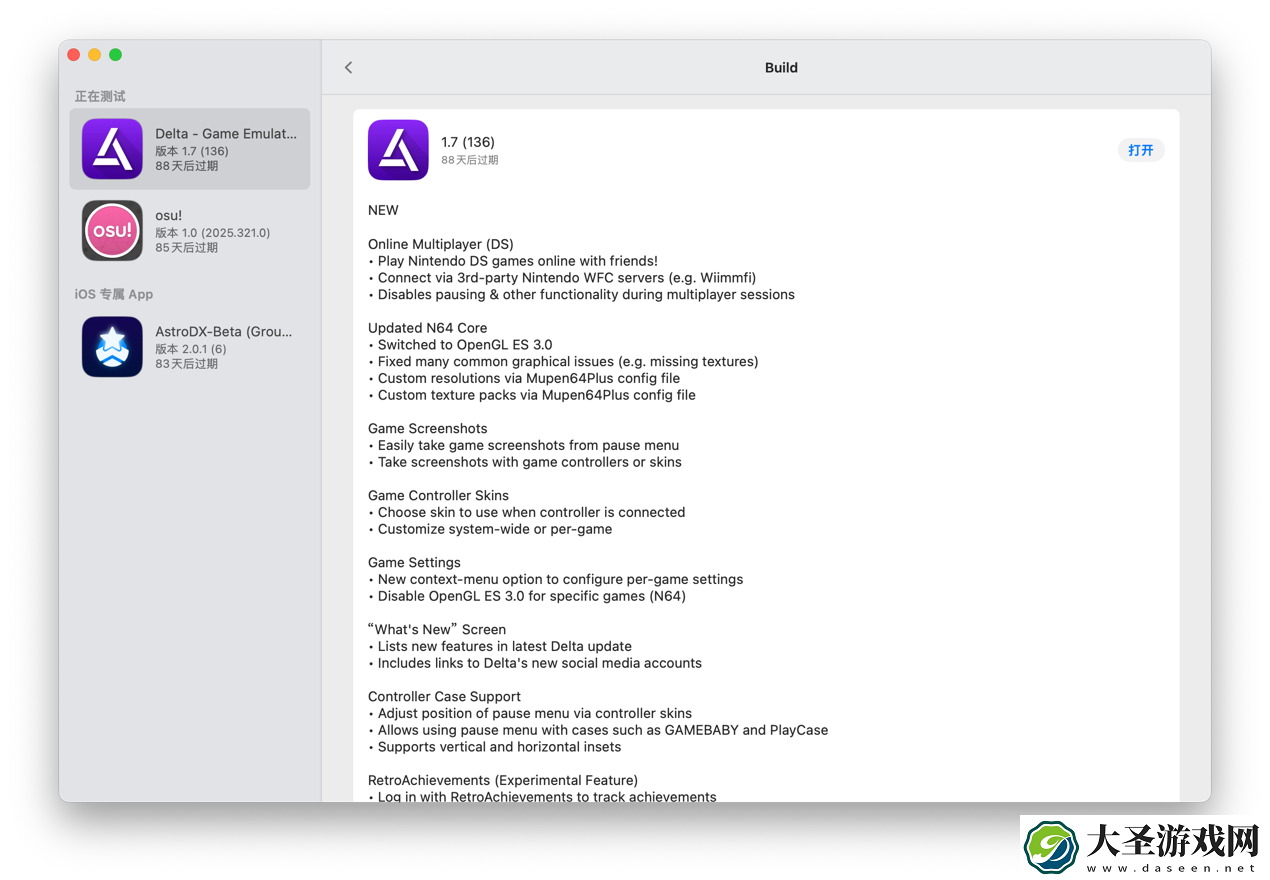The image size is (1270, 880).
Task: Click 版本 2.0.1 (6) under AstroDX
Action: coord(191,349)
